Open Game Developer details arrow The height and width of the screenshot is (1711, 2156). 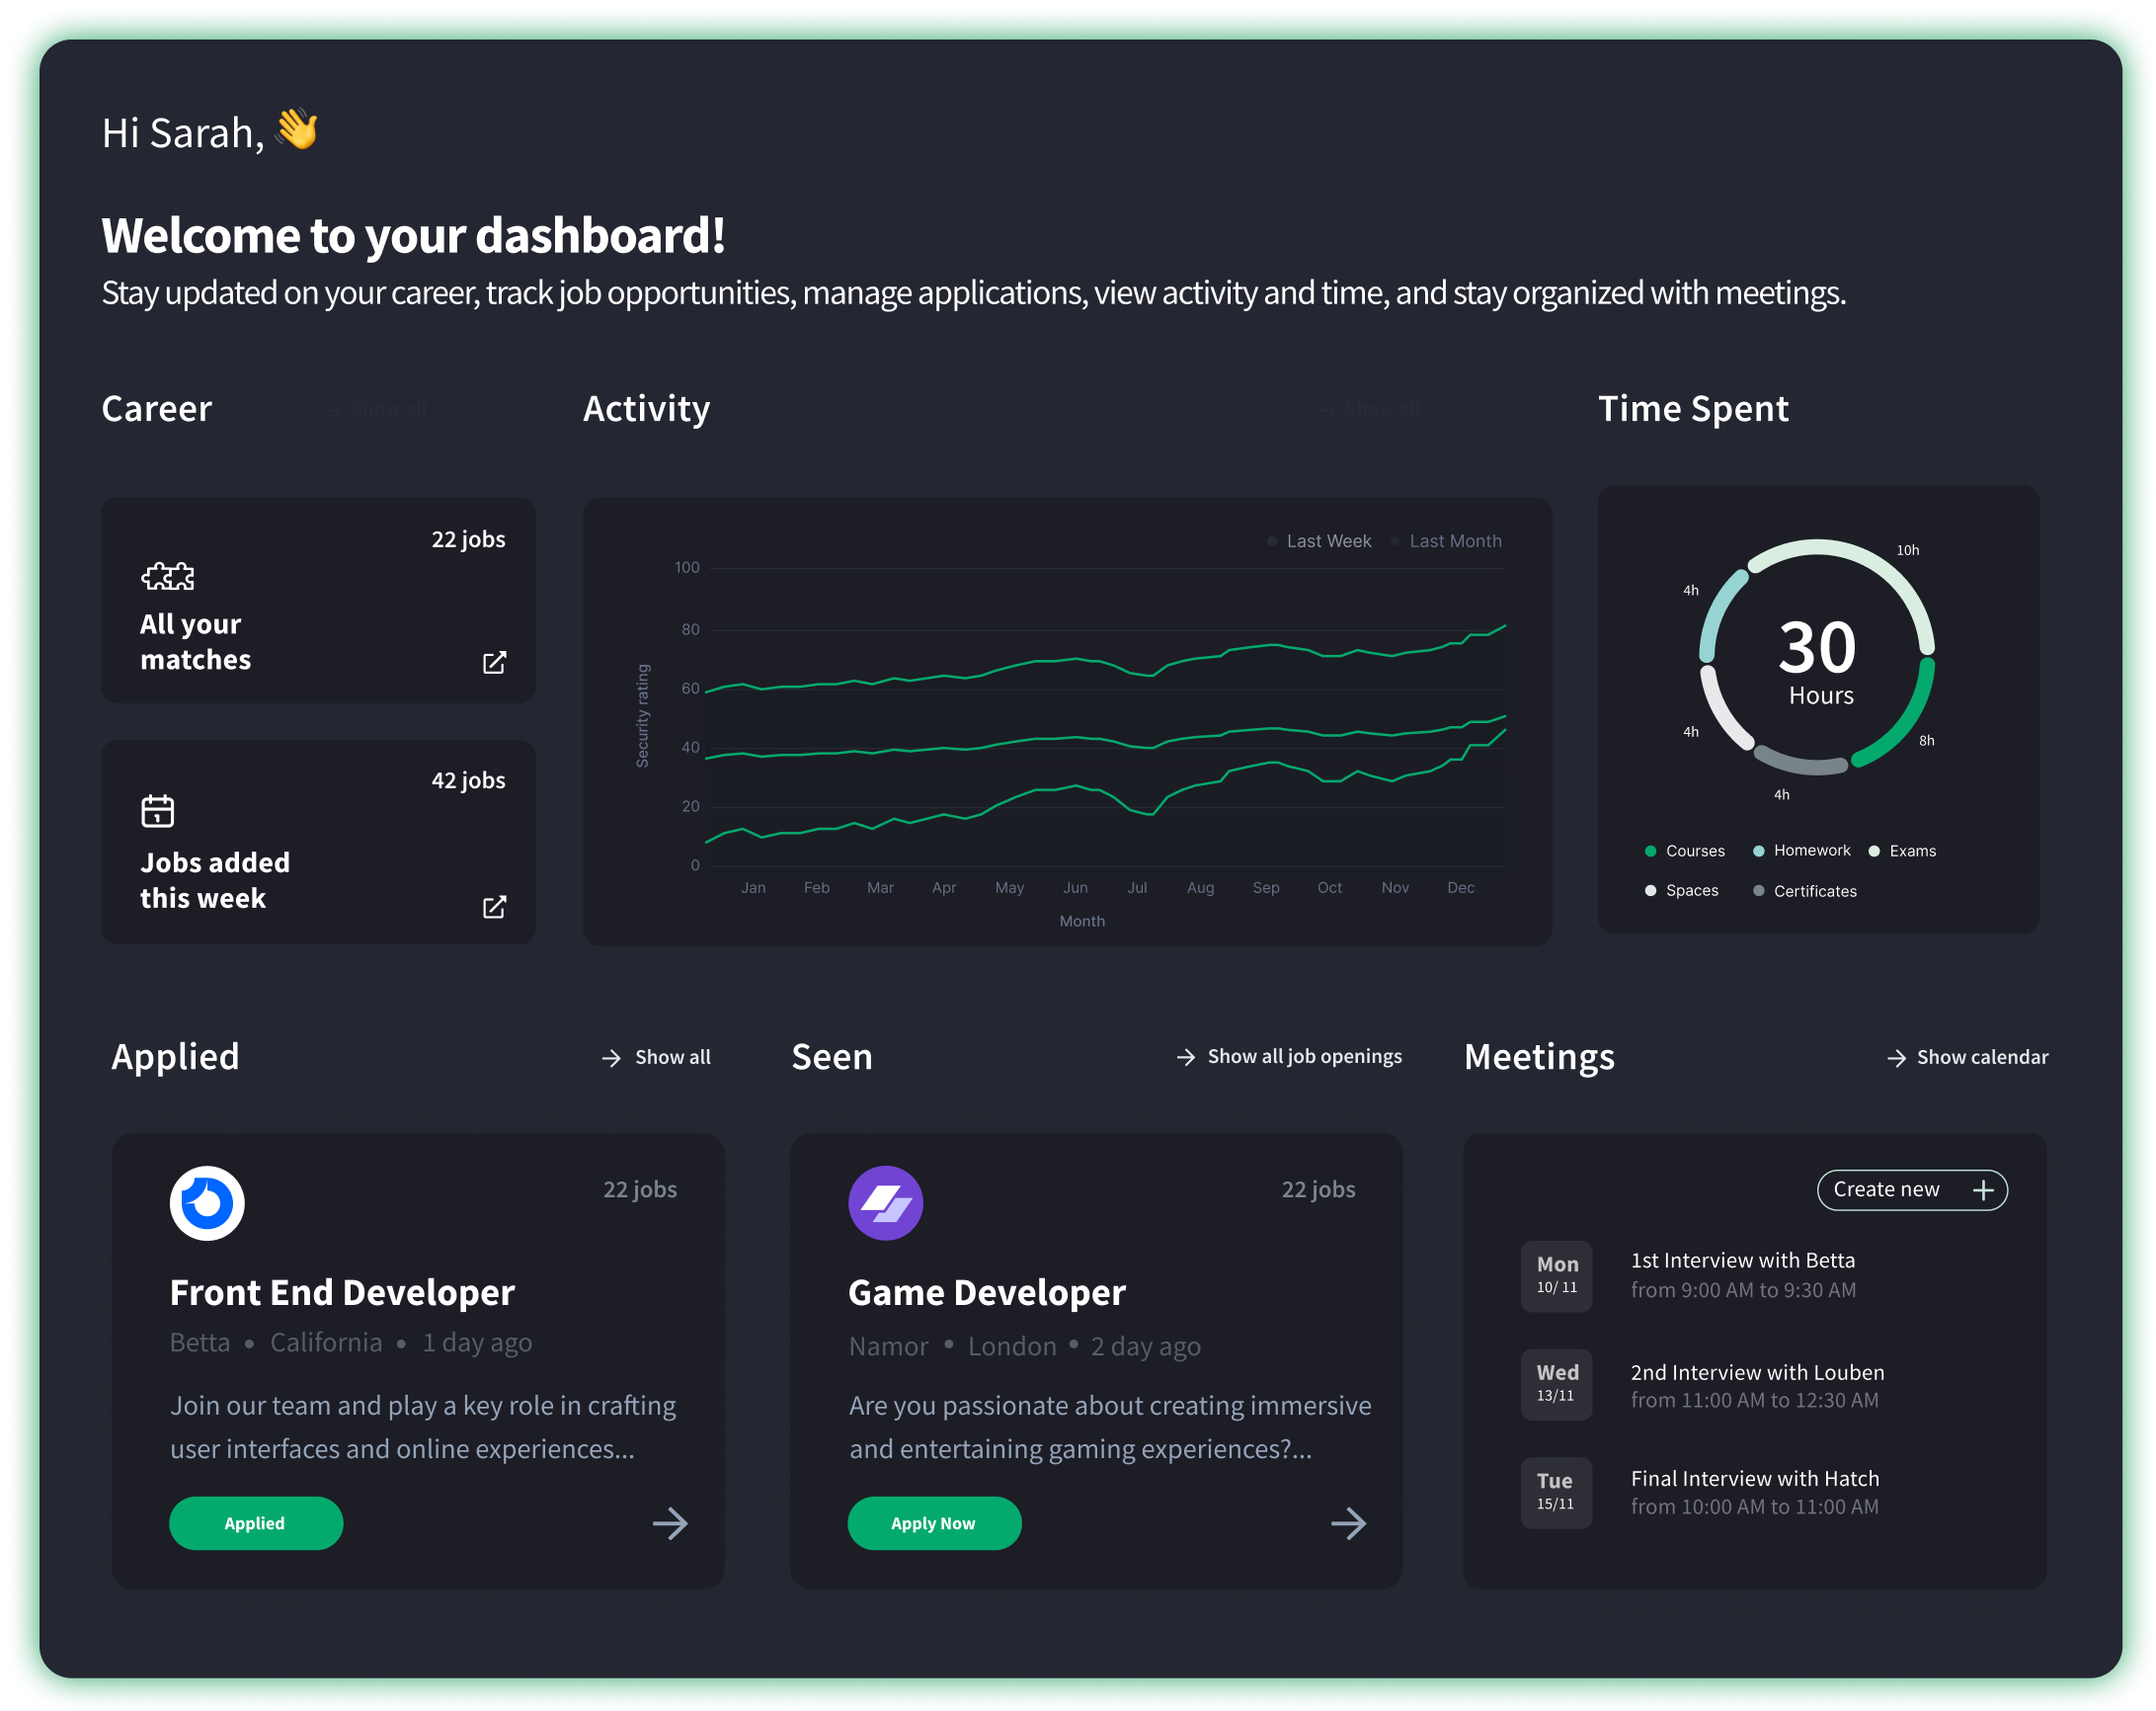[x=1348, y=1523]
